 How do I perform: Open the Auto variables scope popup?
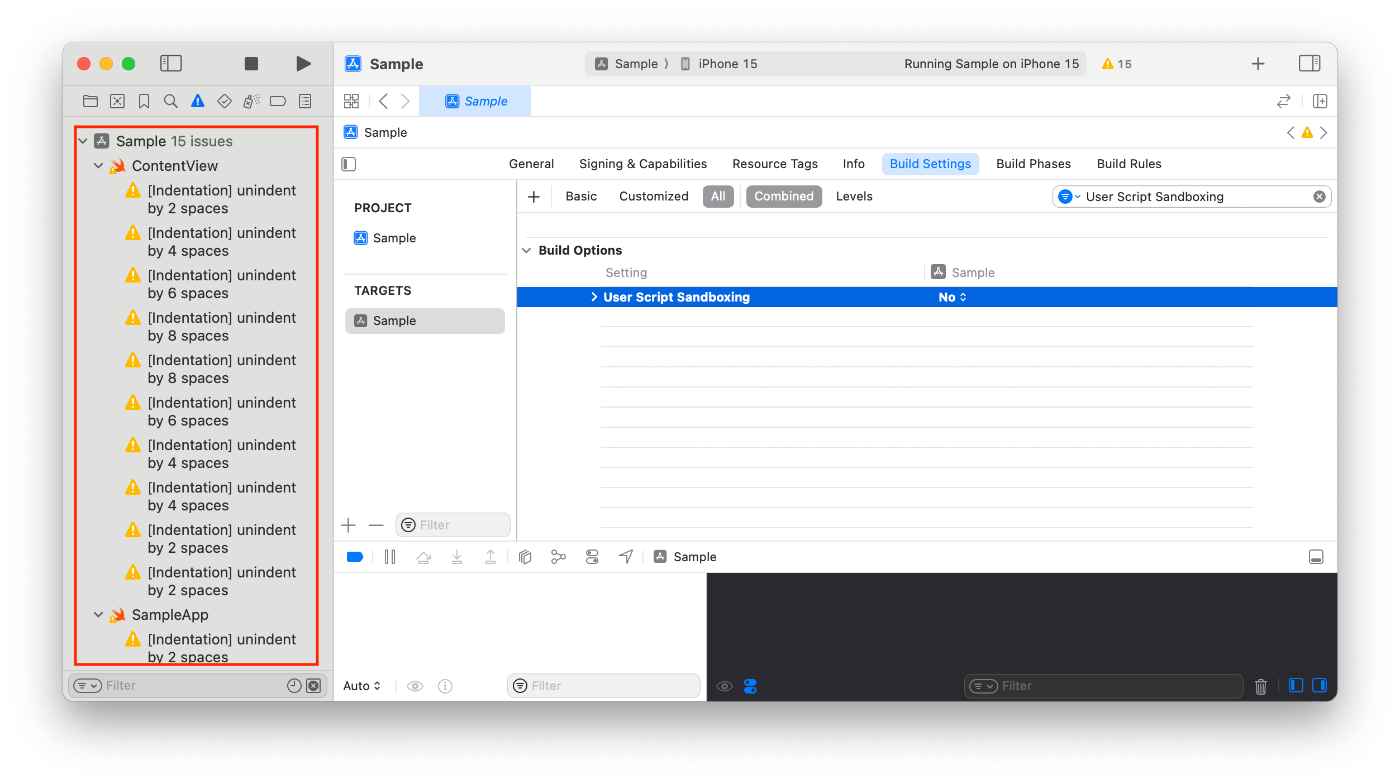[x=362, y=686]
